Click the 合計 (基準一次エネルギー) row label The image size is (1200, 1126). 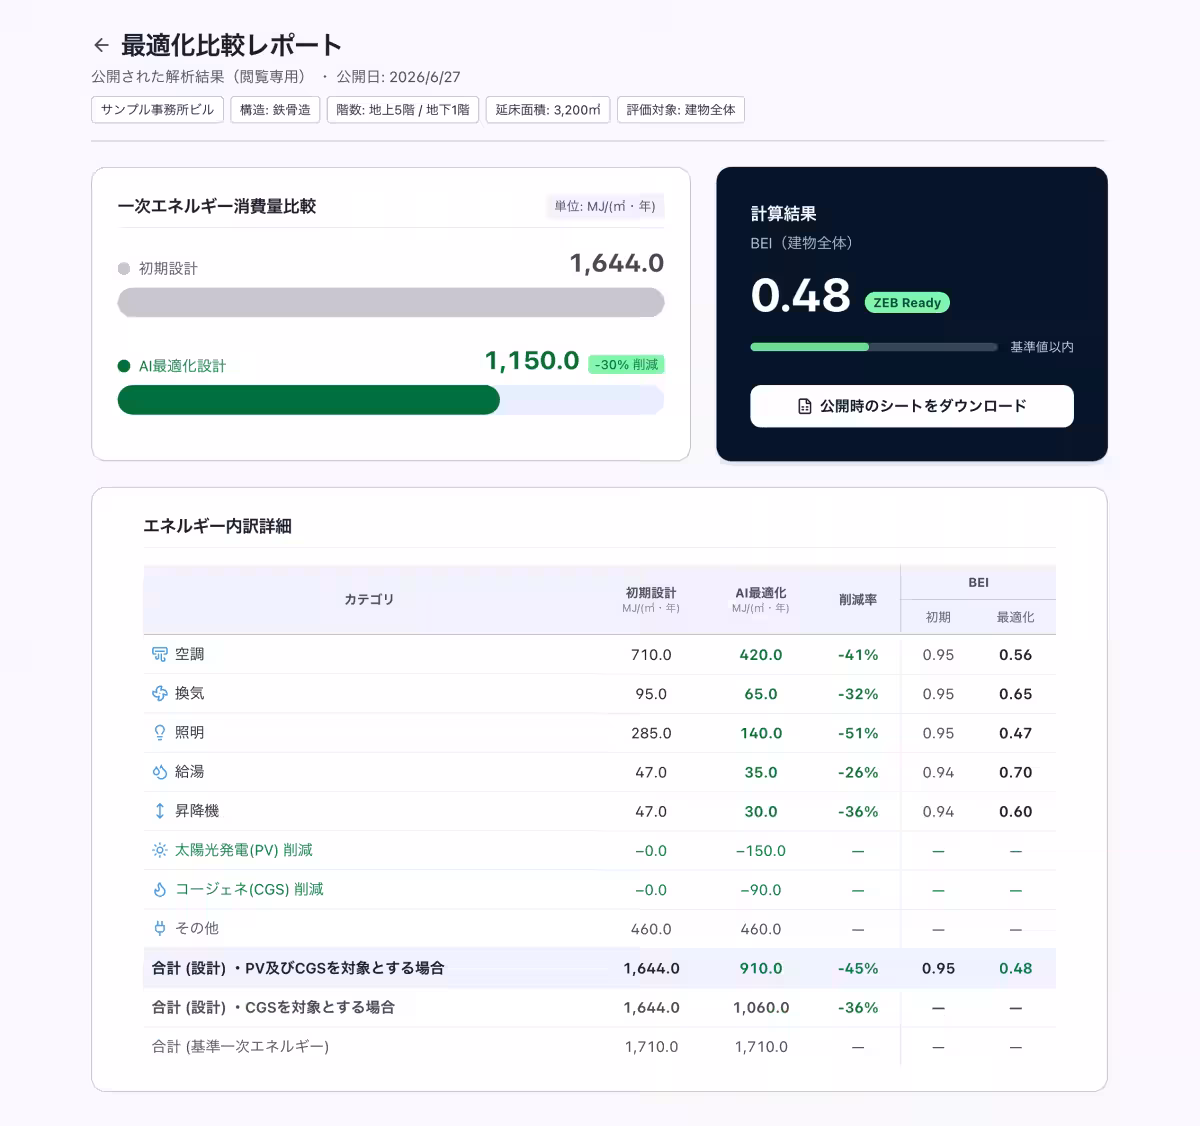240,1046
